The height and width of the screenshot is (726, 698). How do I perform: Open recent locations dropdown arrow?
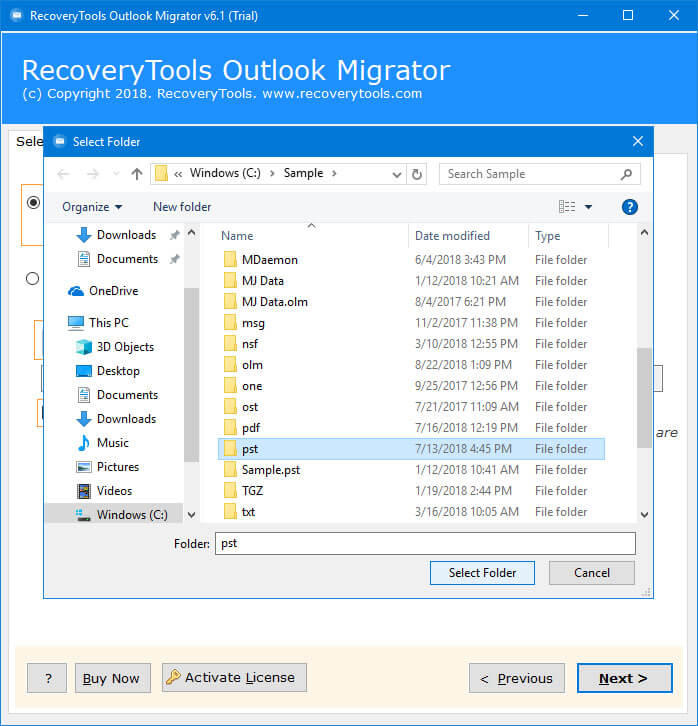[x=116, y=174]
